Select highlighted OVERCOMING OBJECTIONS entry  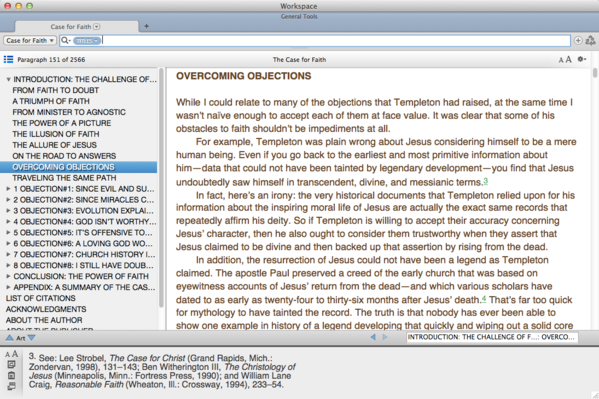(78, 167)
